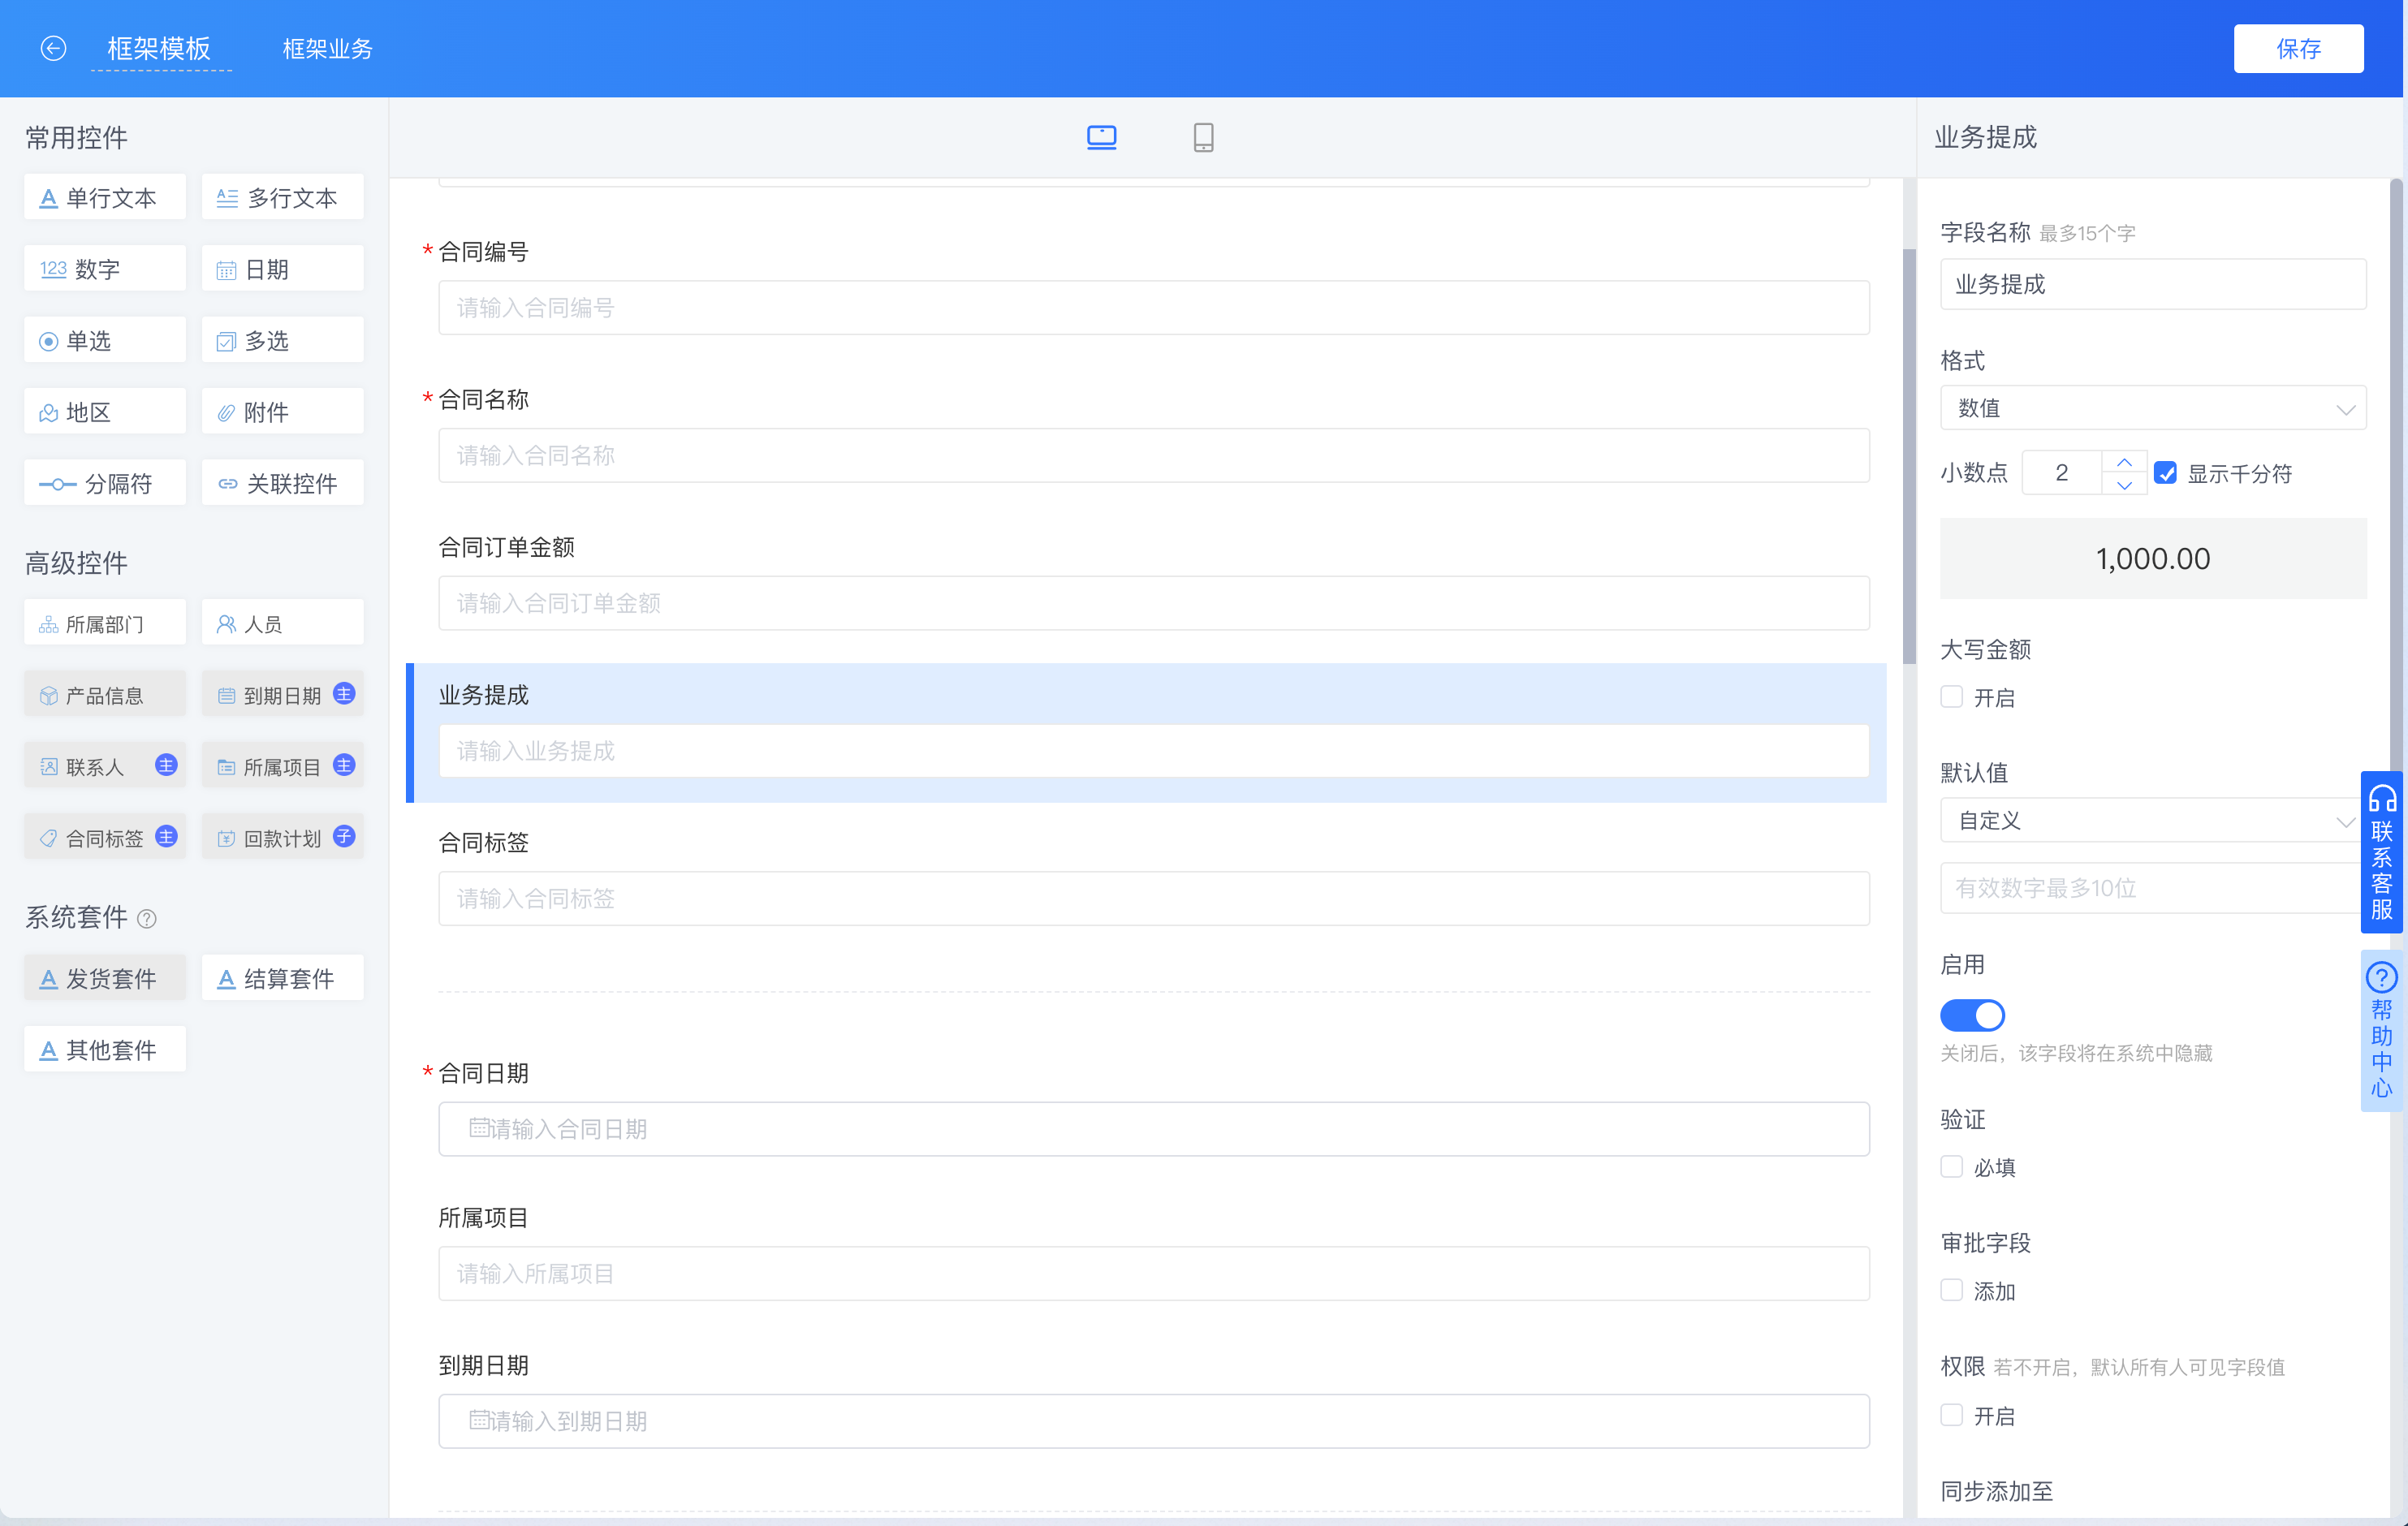Open 联系客服 customer service panel
The image size is (2408, 1526).
click(2382, 852)
